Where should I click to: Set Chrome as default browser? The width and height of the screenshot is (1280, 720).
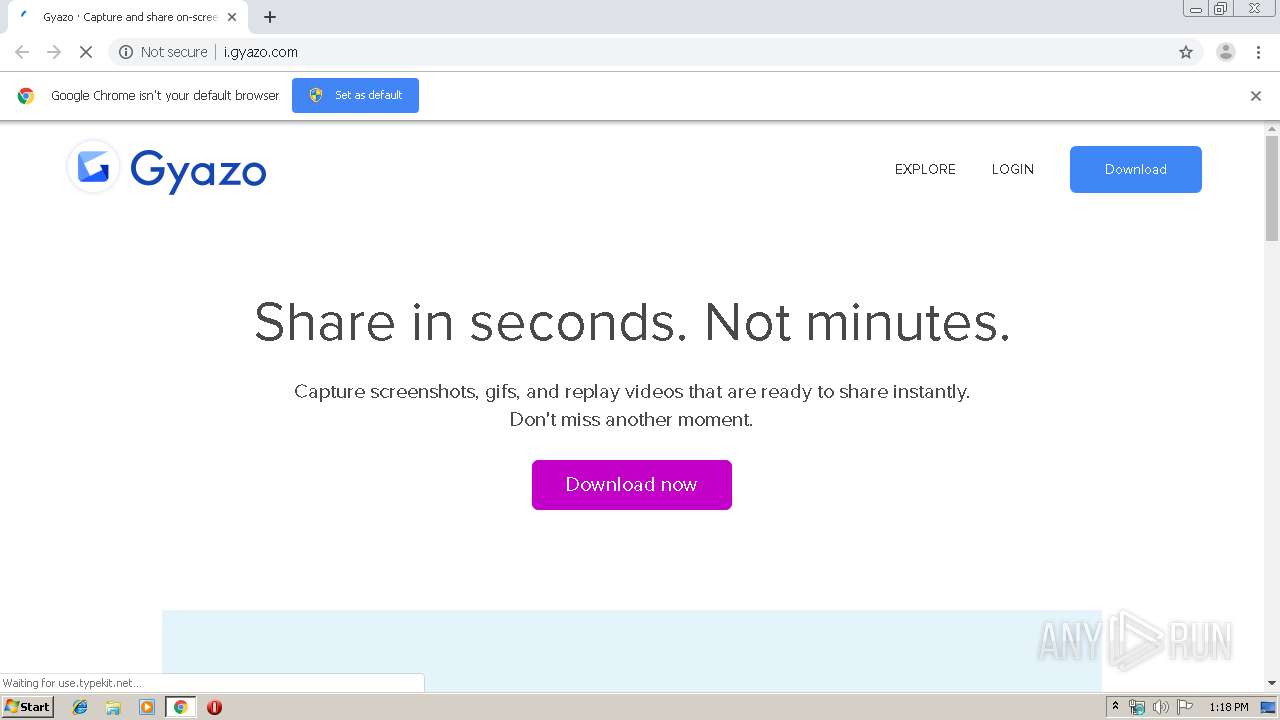(355, 95)
